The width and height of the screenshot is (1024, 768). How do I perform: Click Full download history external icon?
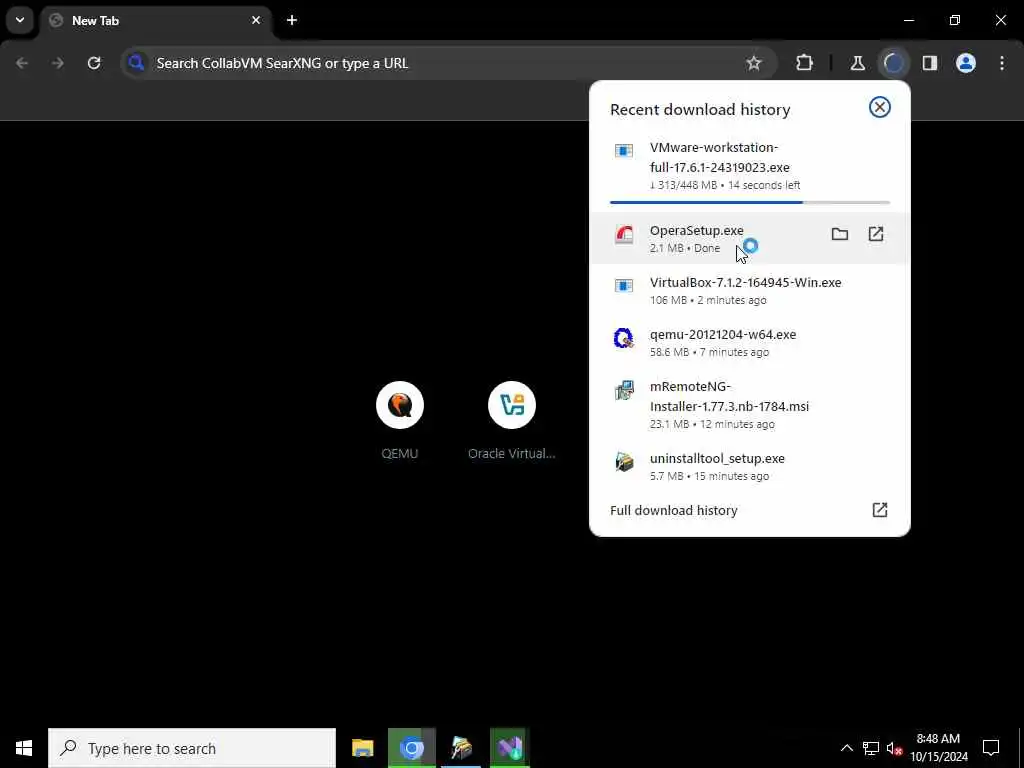pos(880,510)
